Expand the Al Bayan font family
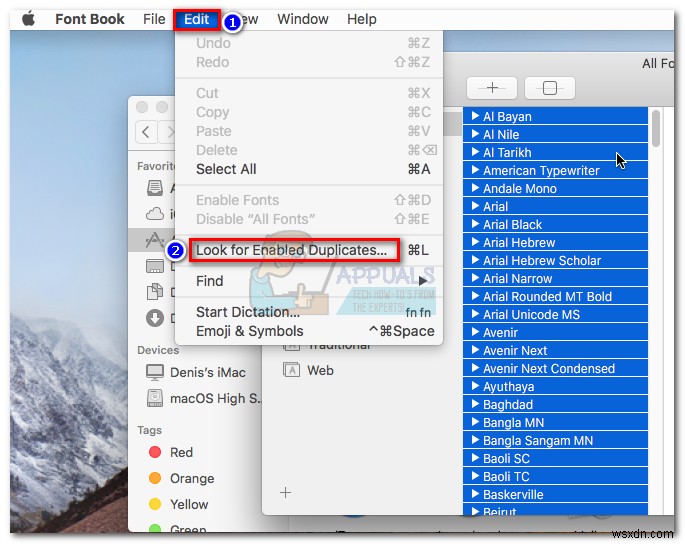Screen dimensions: 685x544 coord(475,116)
